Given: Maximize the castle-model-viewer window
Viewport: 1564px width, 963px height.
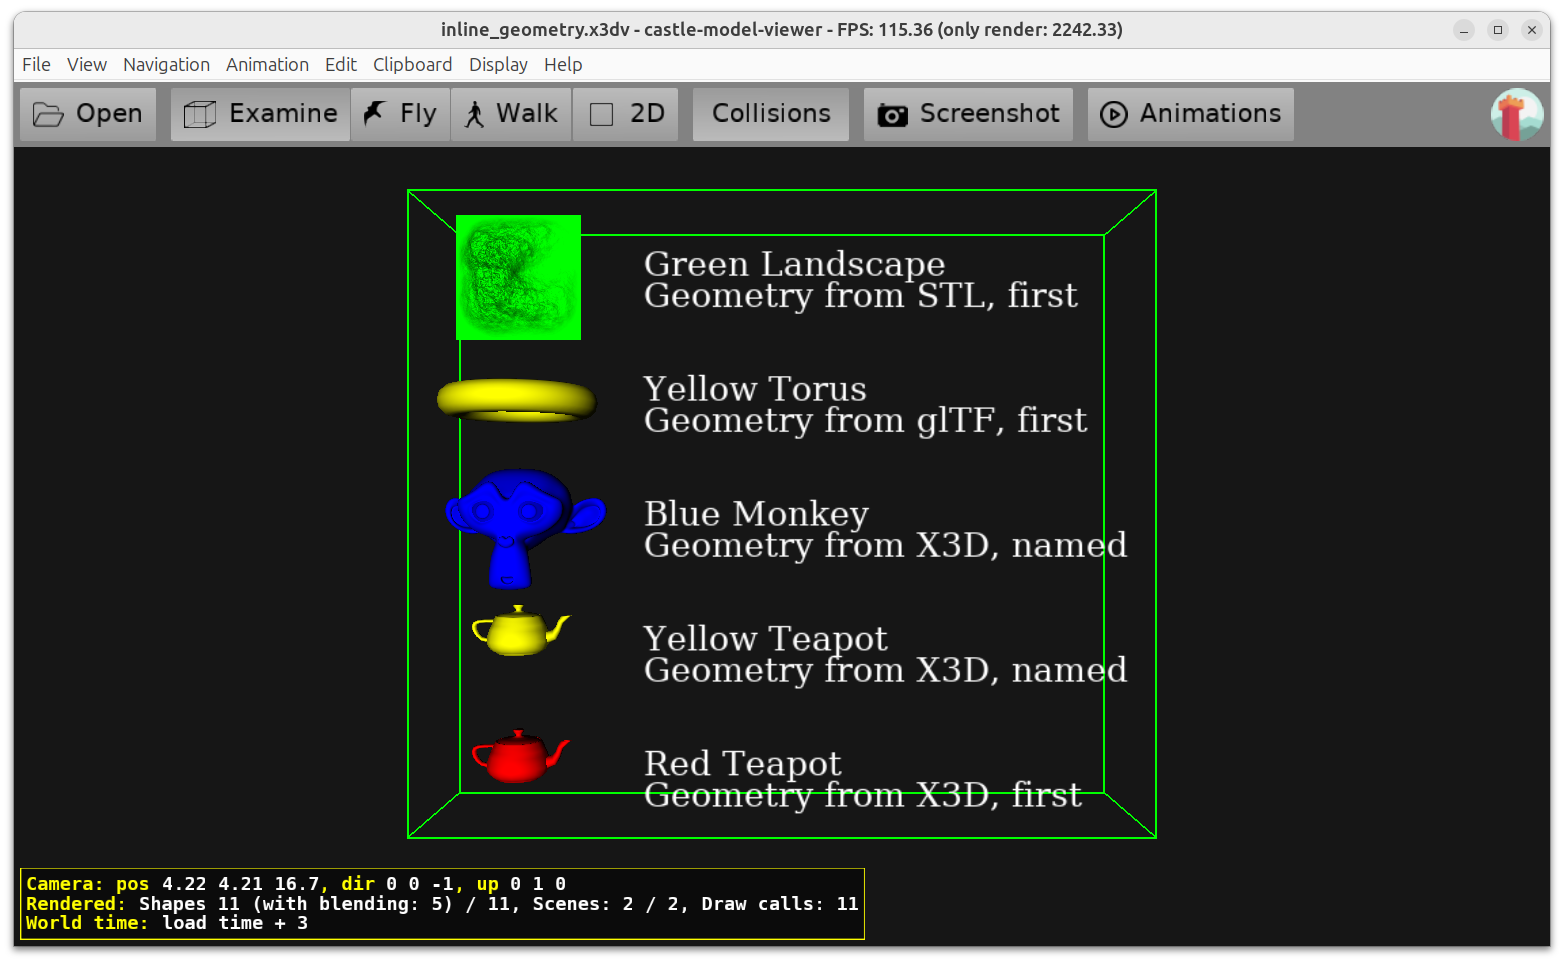Looking at the screenshot, I should 1497,30.
